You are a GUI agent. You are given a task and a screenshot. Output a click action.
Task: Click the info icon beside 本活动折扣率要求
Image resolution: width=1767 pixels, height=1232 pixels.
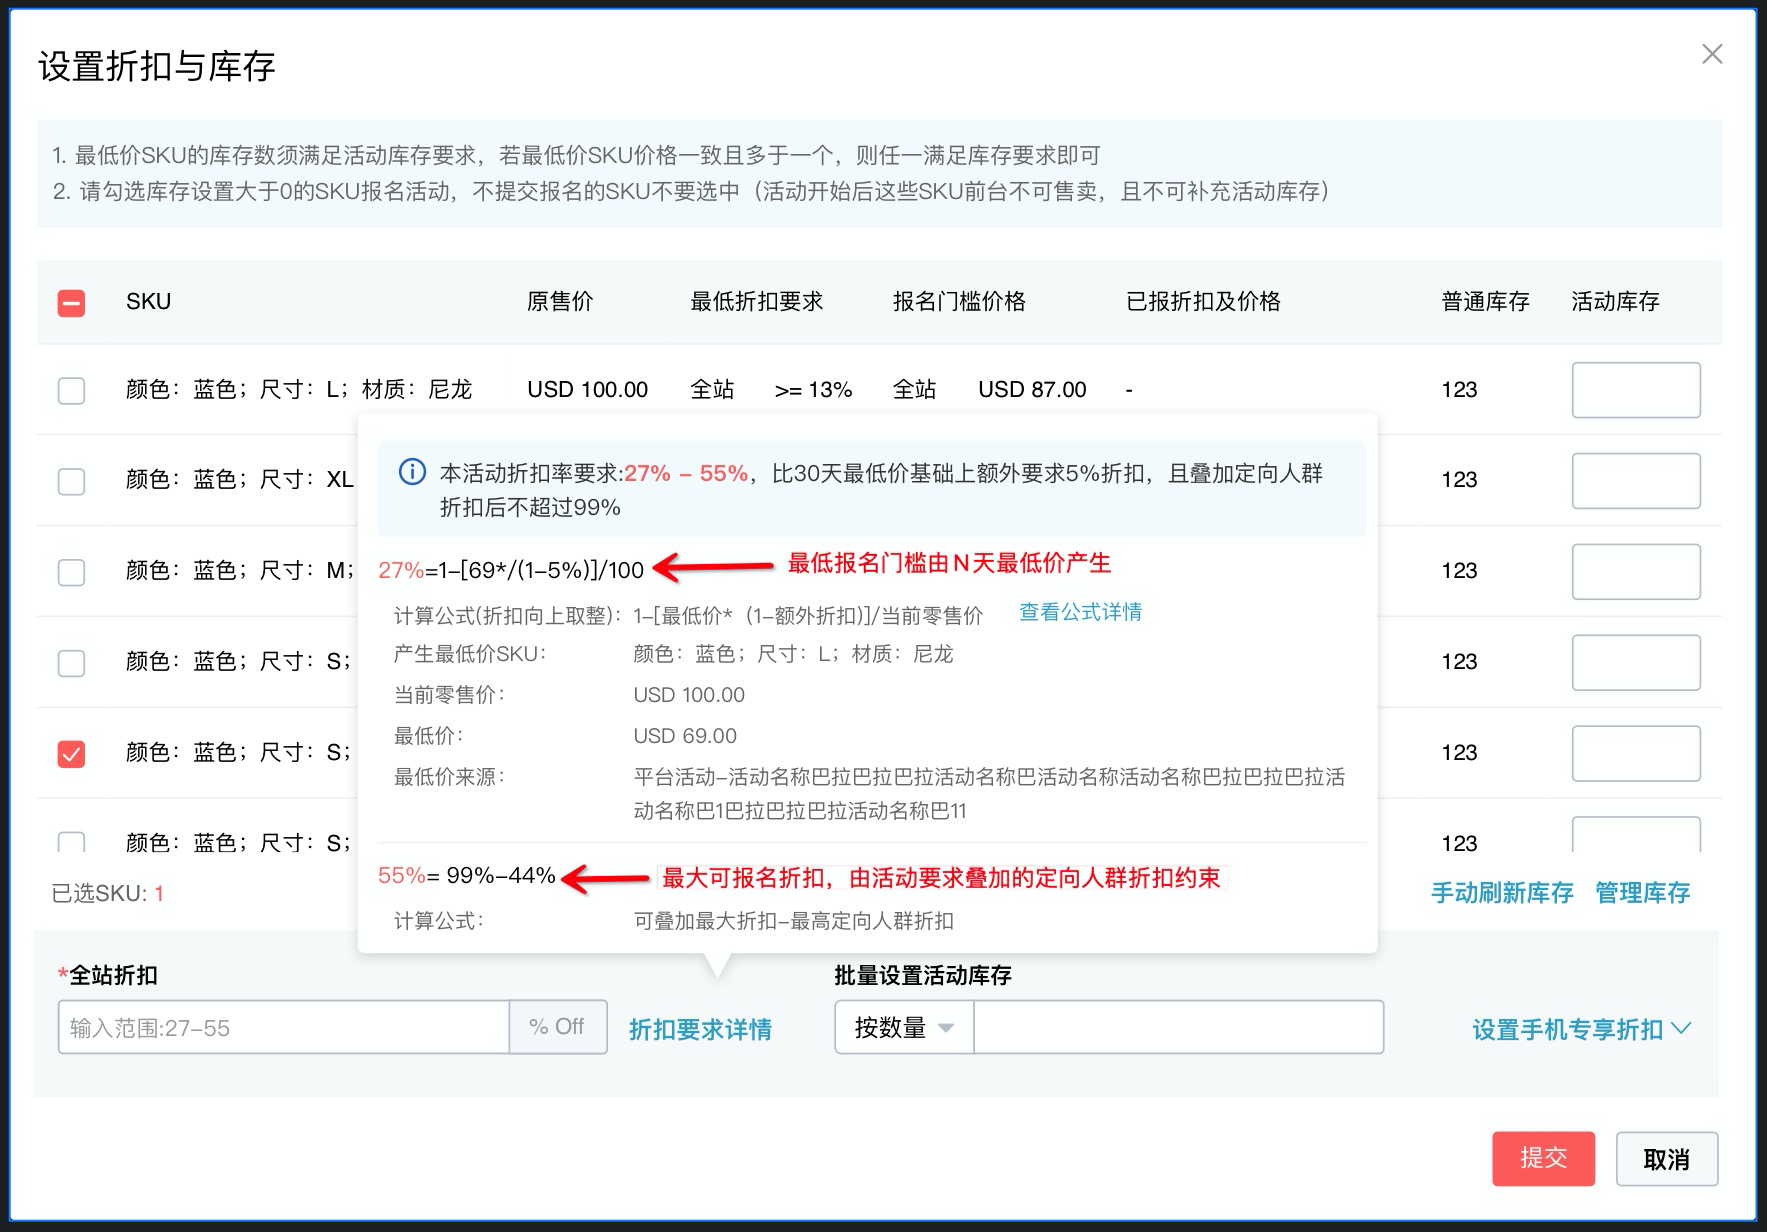pos(412,472)
